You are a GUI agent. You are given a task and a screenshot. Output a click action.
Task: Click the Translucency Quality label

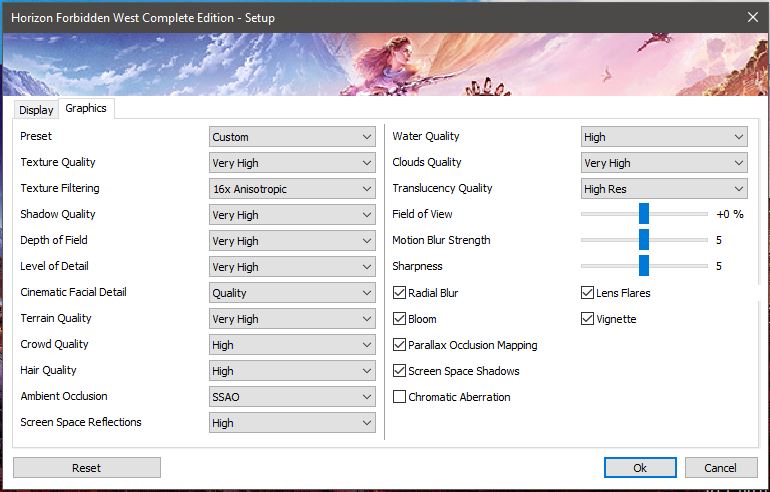click(x=442, y=189)
